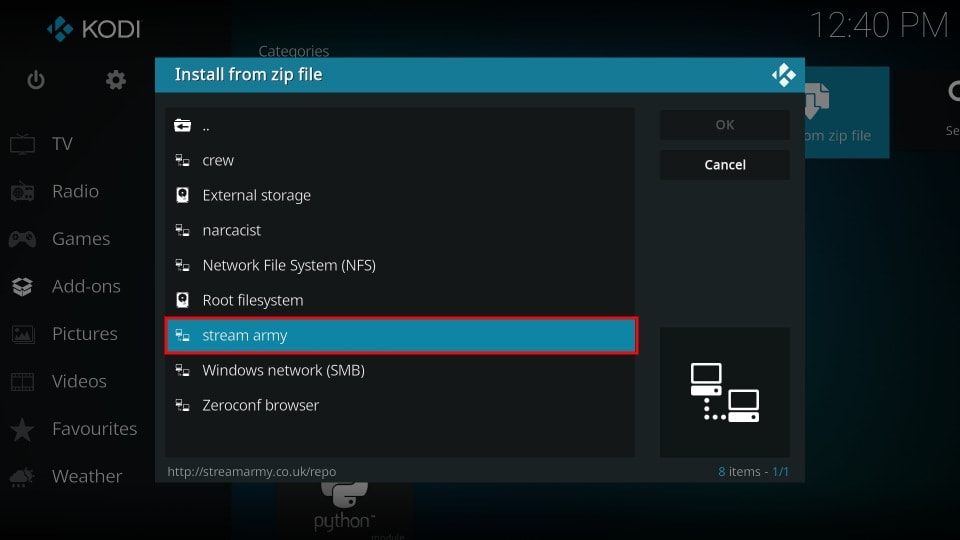Click drive icon beside Root filesystem
This screenshot has height=540, width=960.
[x=182, y=300]
